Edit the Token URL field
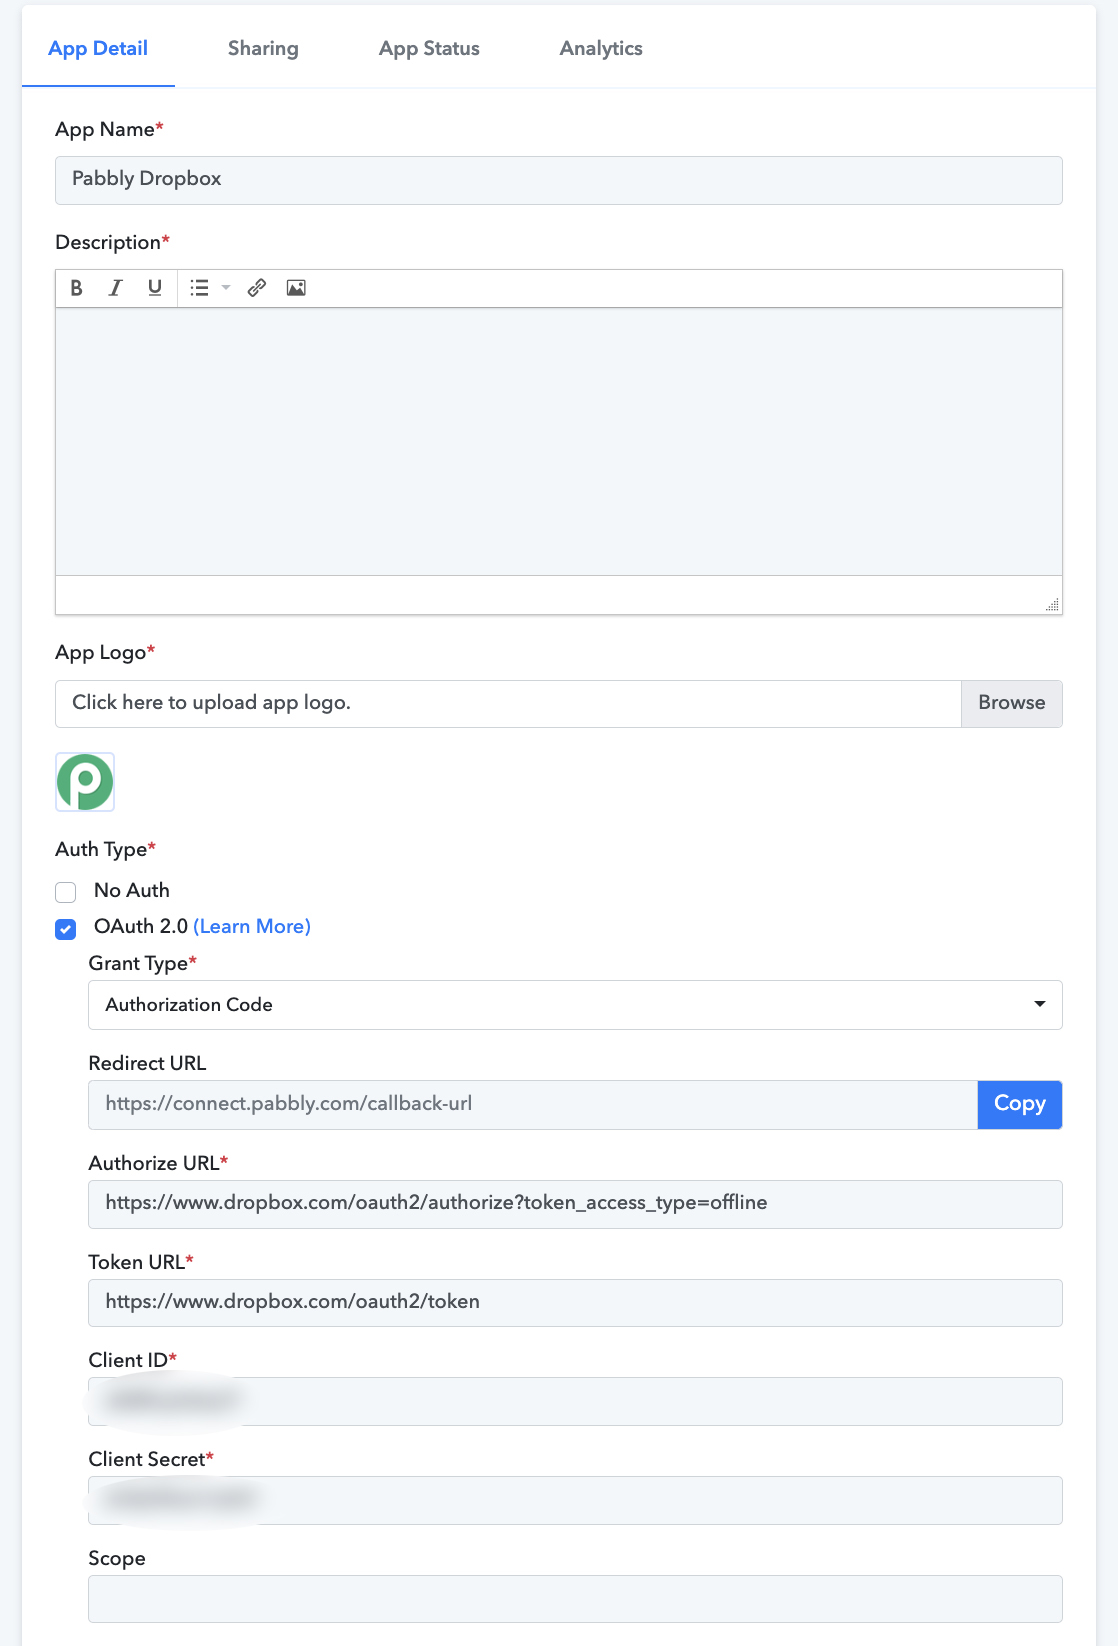This screenshot has width=1118, height=1646. 575,1303
